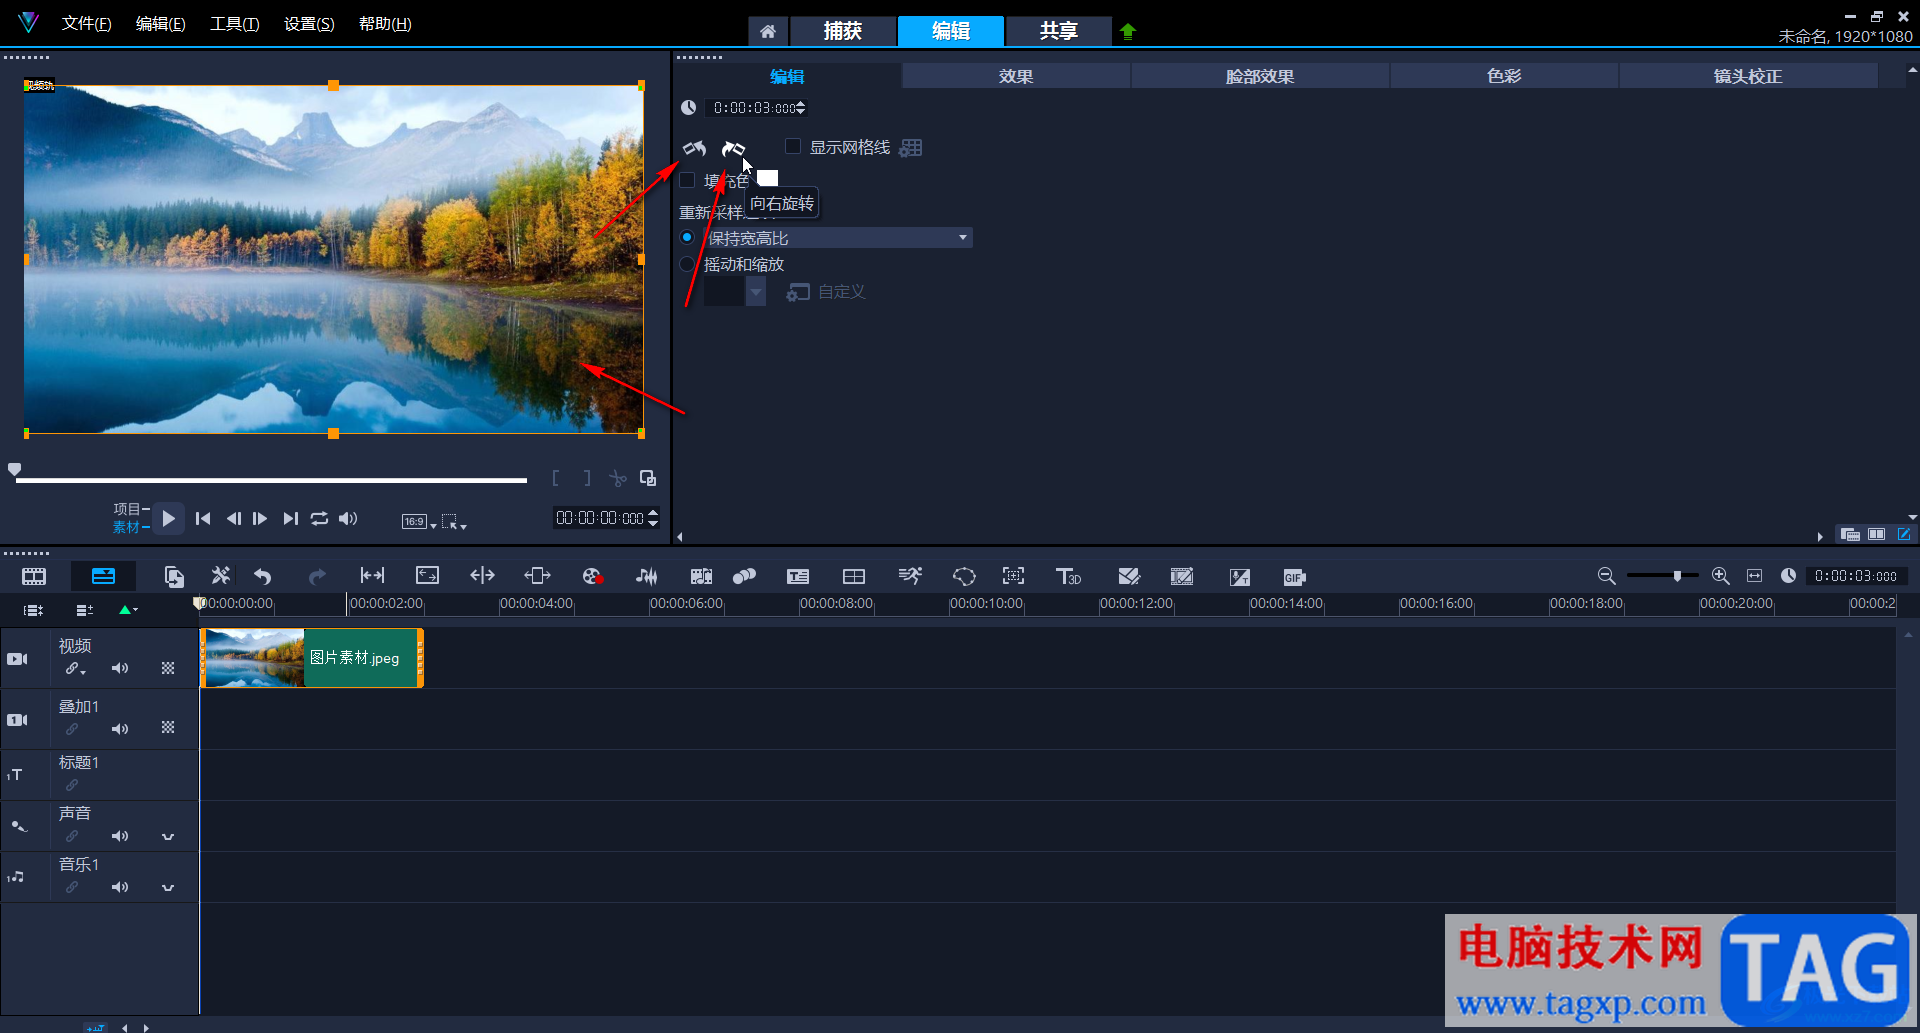This screenshot has height=1033, width=1920.
Task: Open the replace-clip tool in the timeline toolbar
Action: [x=174, y=576]
